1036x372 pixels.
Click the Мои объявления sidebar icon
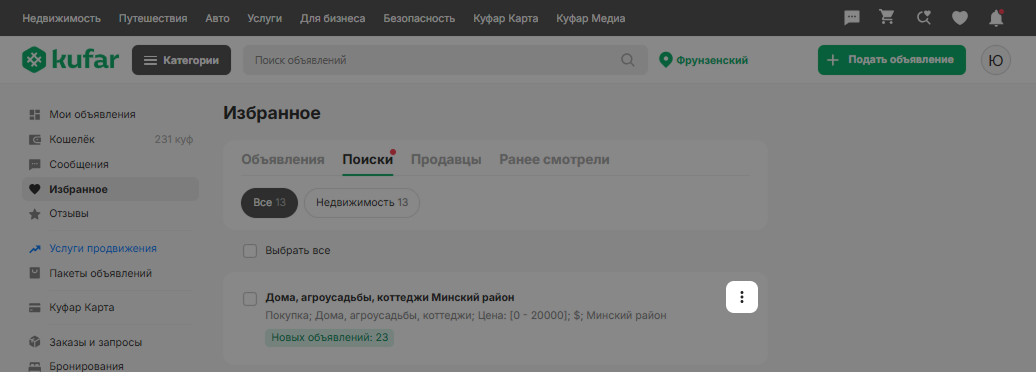click(x=35, y=114)
